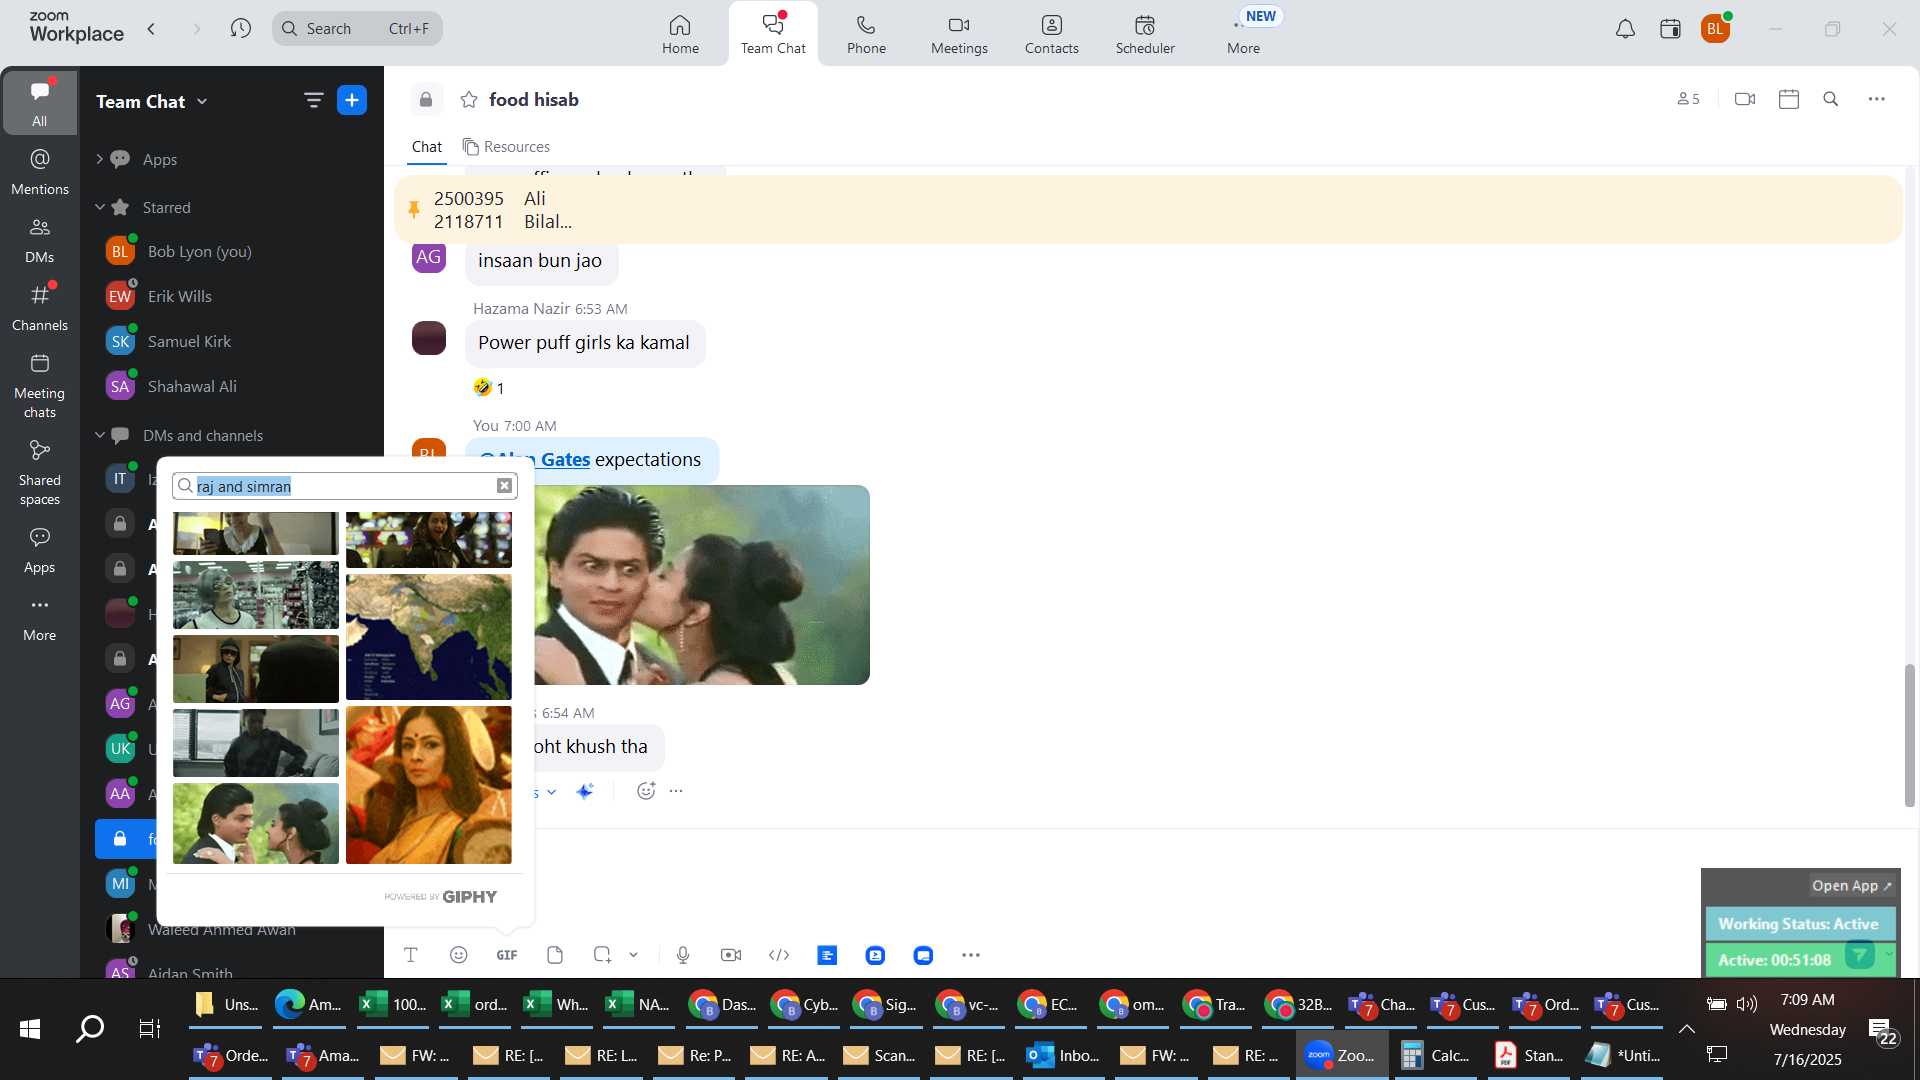
Task: Click the top Search field
Action: (357, 29)
